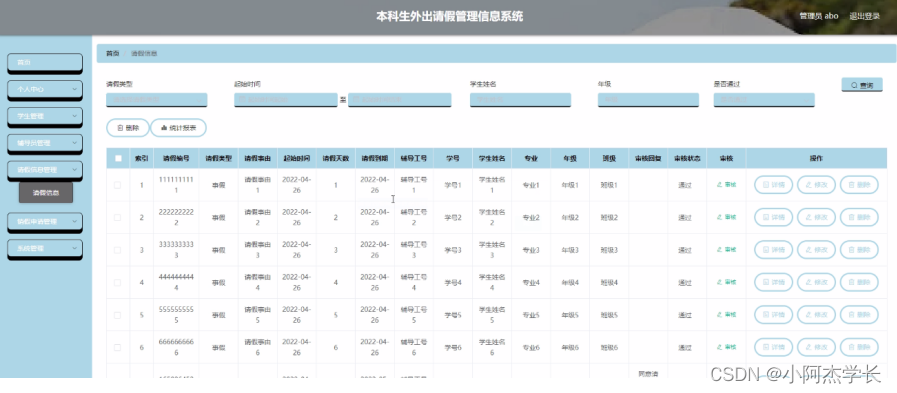
Task: Focus the 学生姓名 search input
Action: tap(520, 100)
